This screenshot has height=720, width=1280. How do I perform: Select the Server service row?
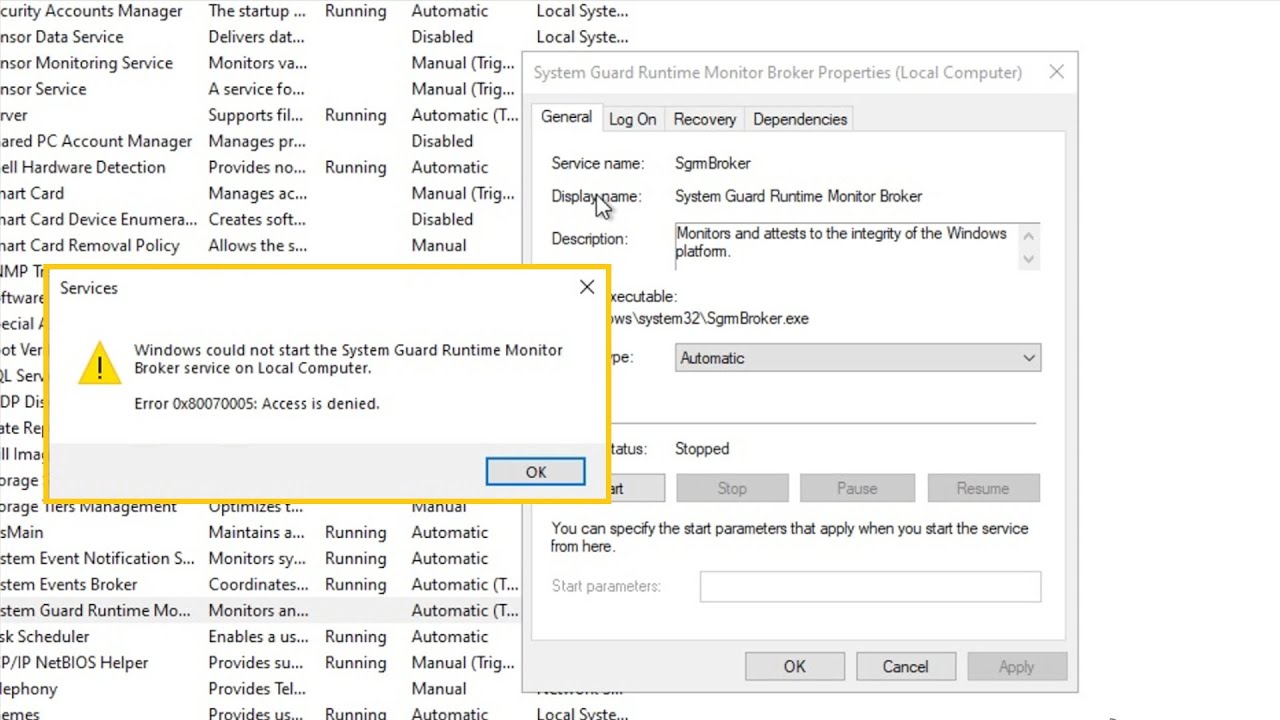[x=260, y=115]
